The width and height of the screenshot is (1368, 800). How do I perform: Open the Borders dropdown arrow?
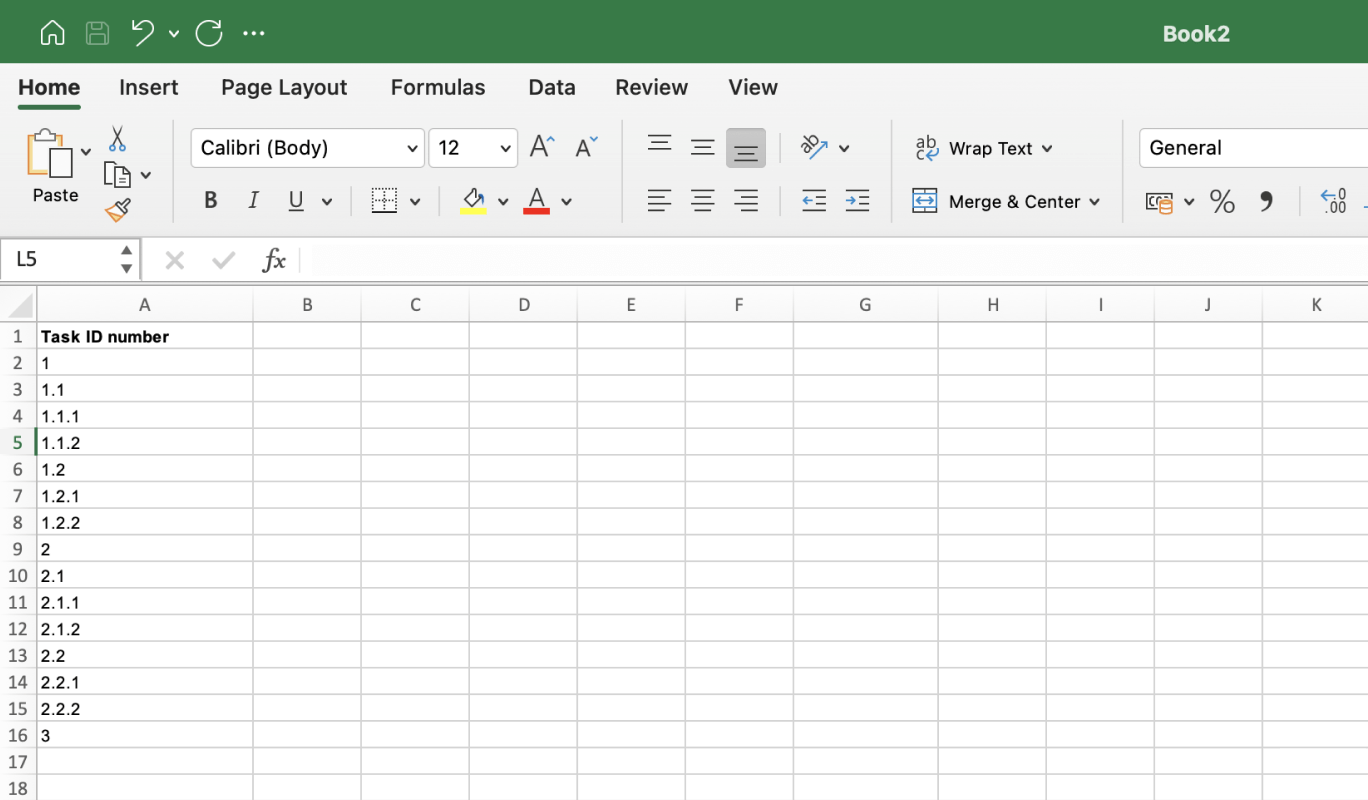(x=414, y=200)
